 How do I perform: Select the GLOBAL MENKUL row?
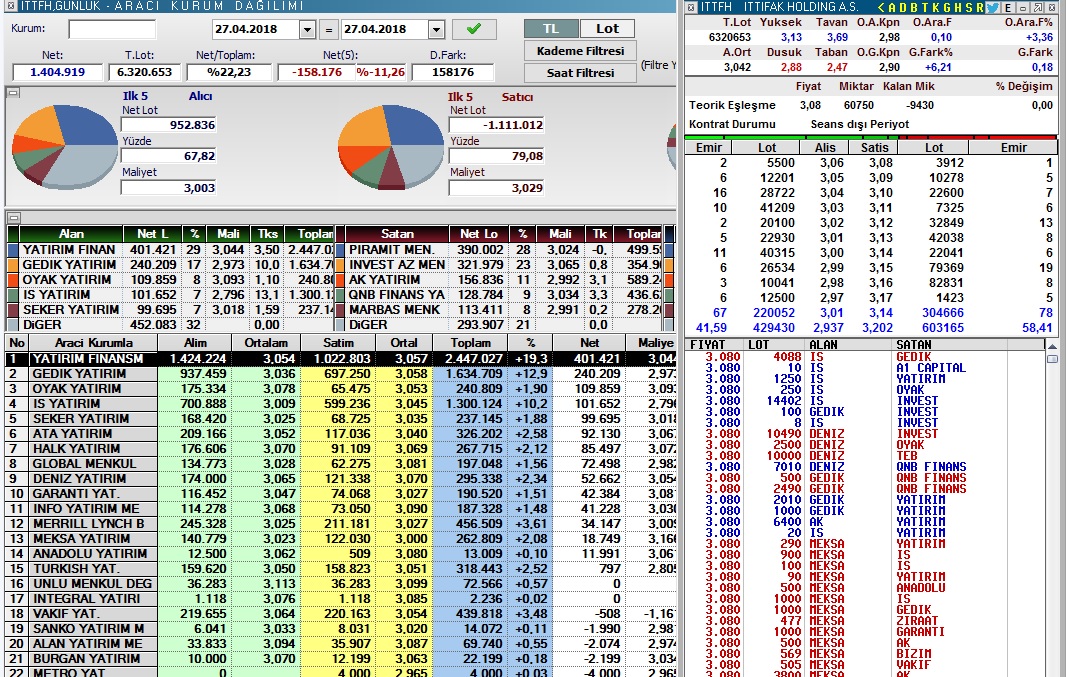(x=341, y=464)
